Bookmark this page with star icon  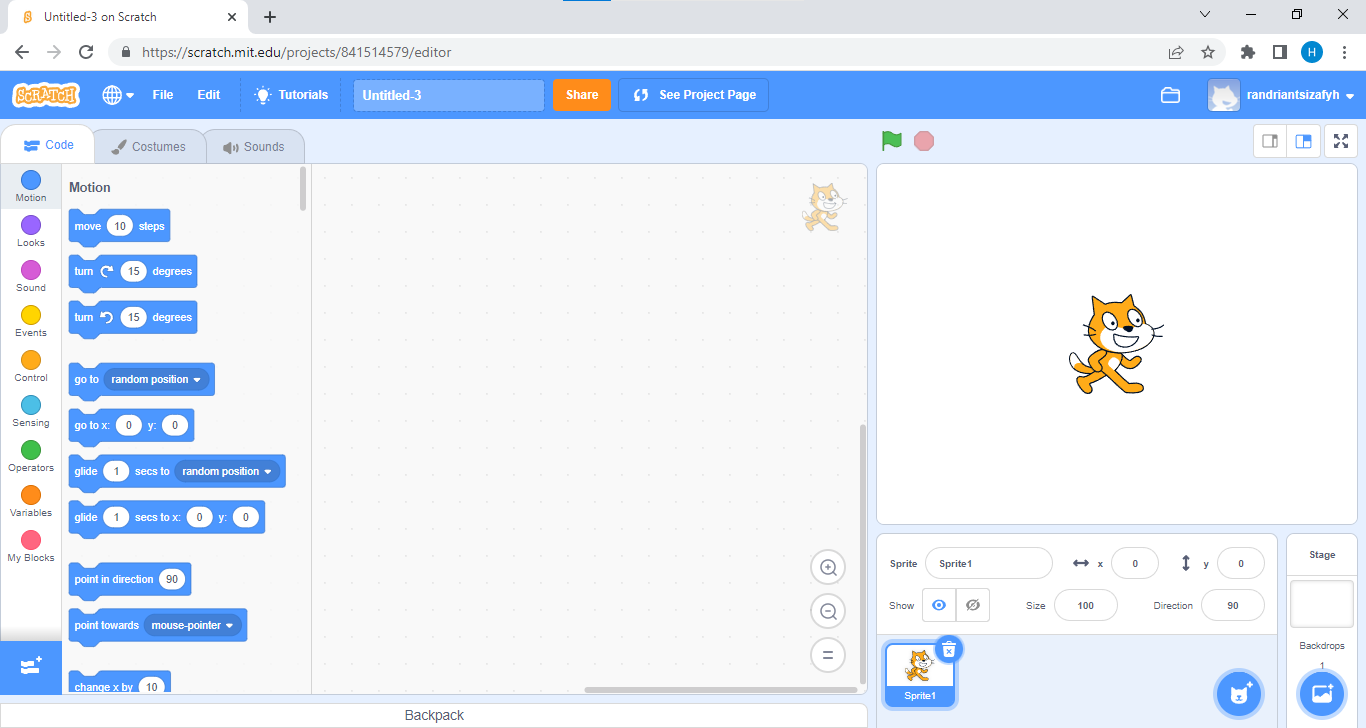click(x=1208, y=52)
